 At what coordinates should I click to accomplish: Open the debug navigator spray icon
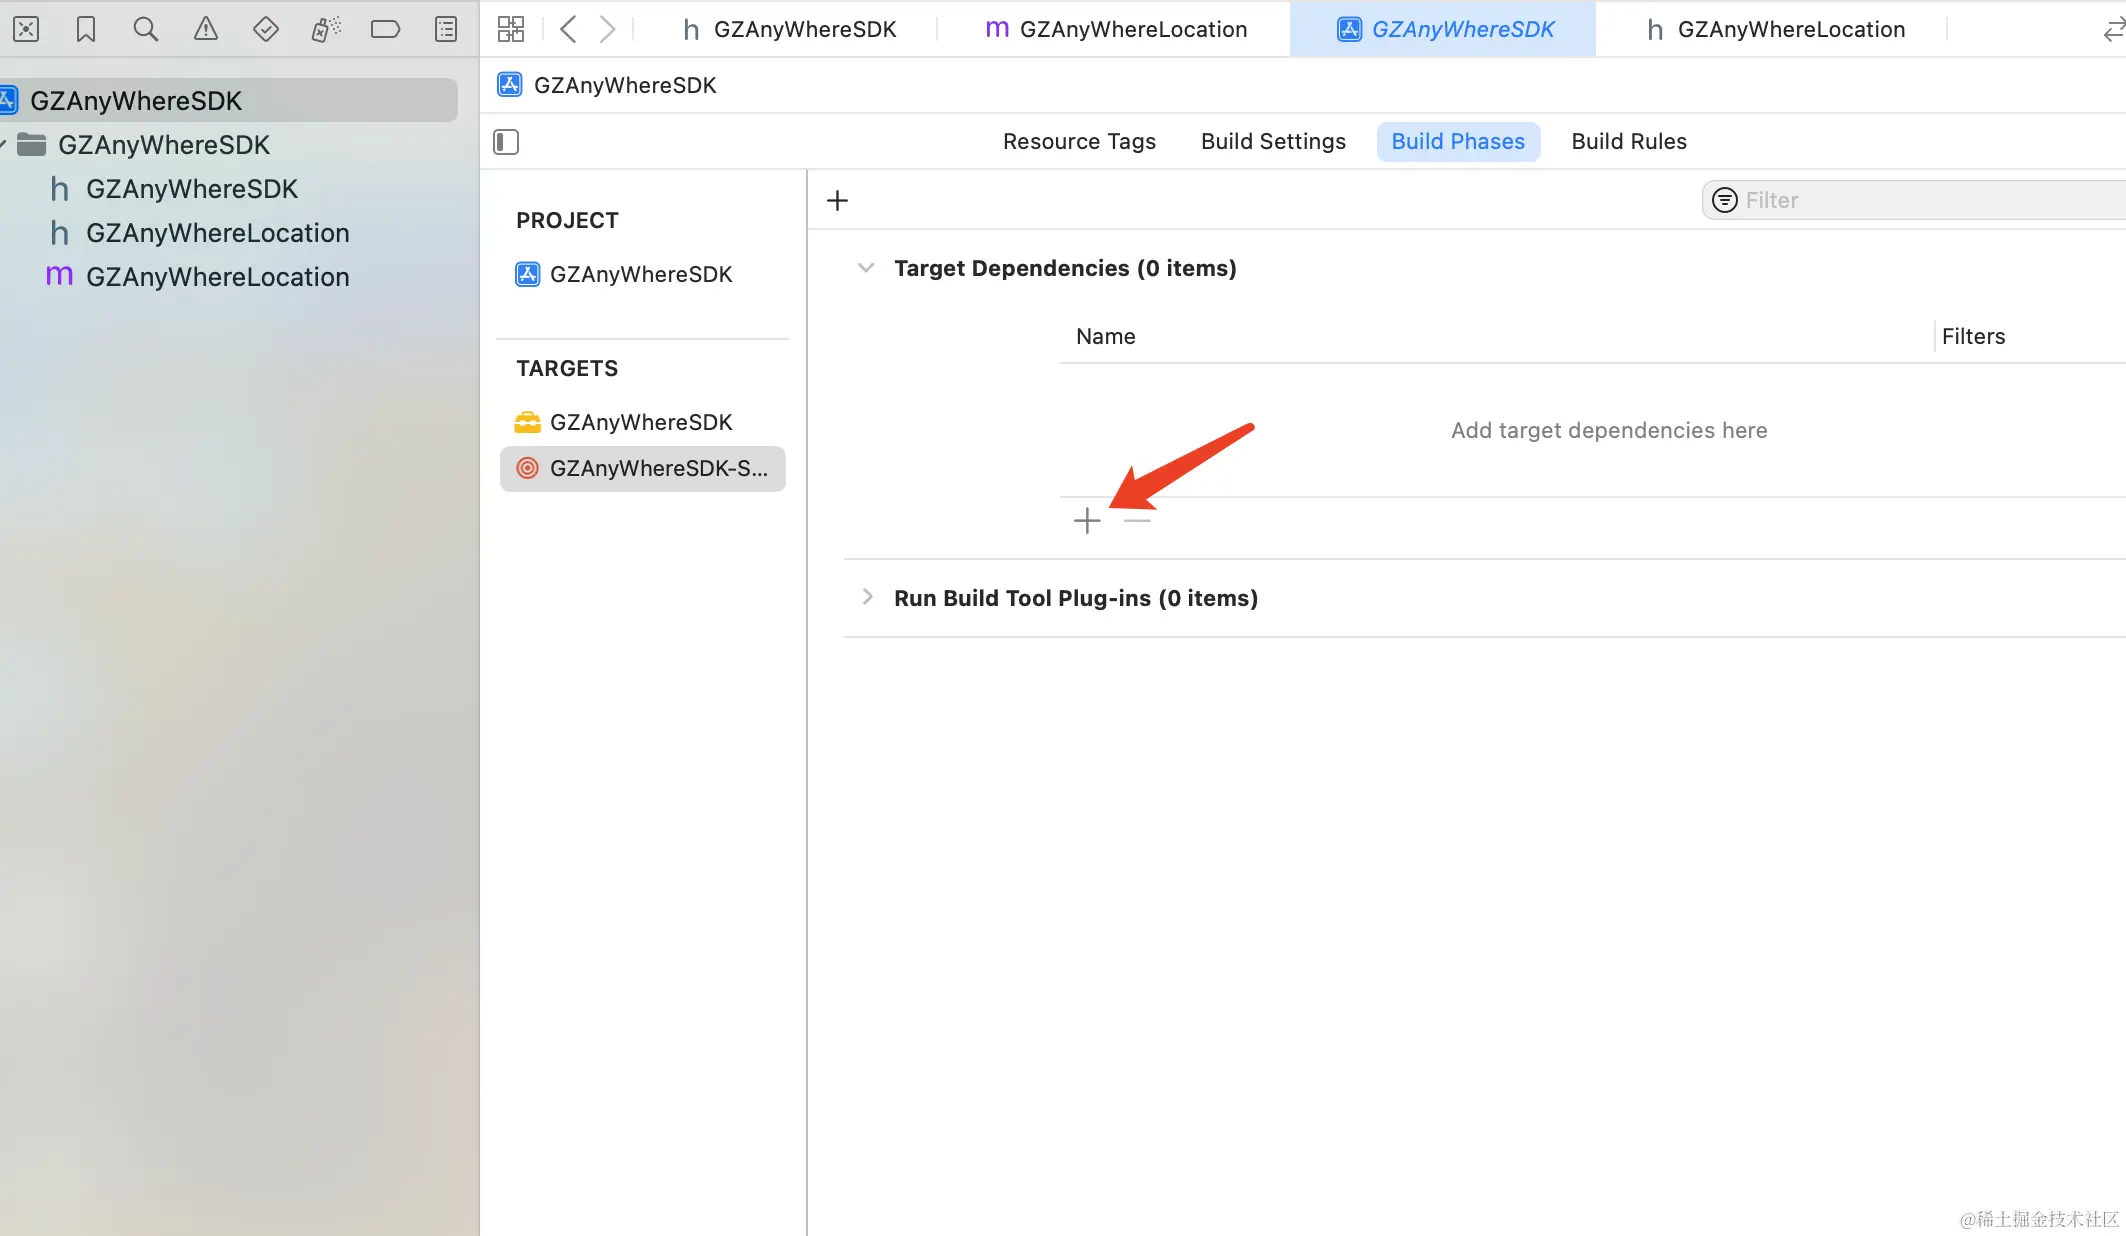(325, 29)
